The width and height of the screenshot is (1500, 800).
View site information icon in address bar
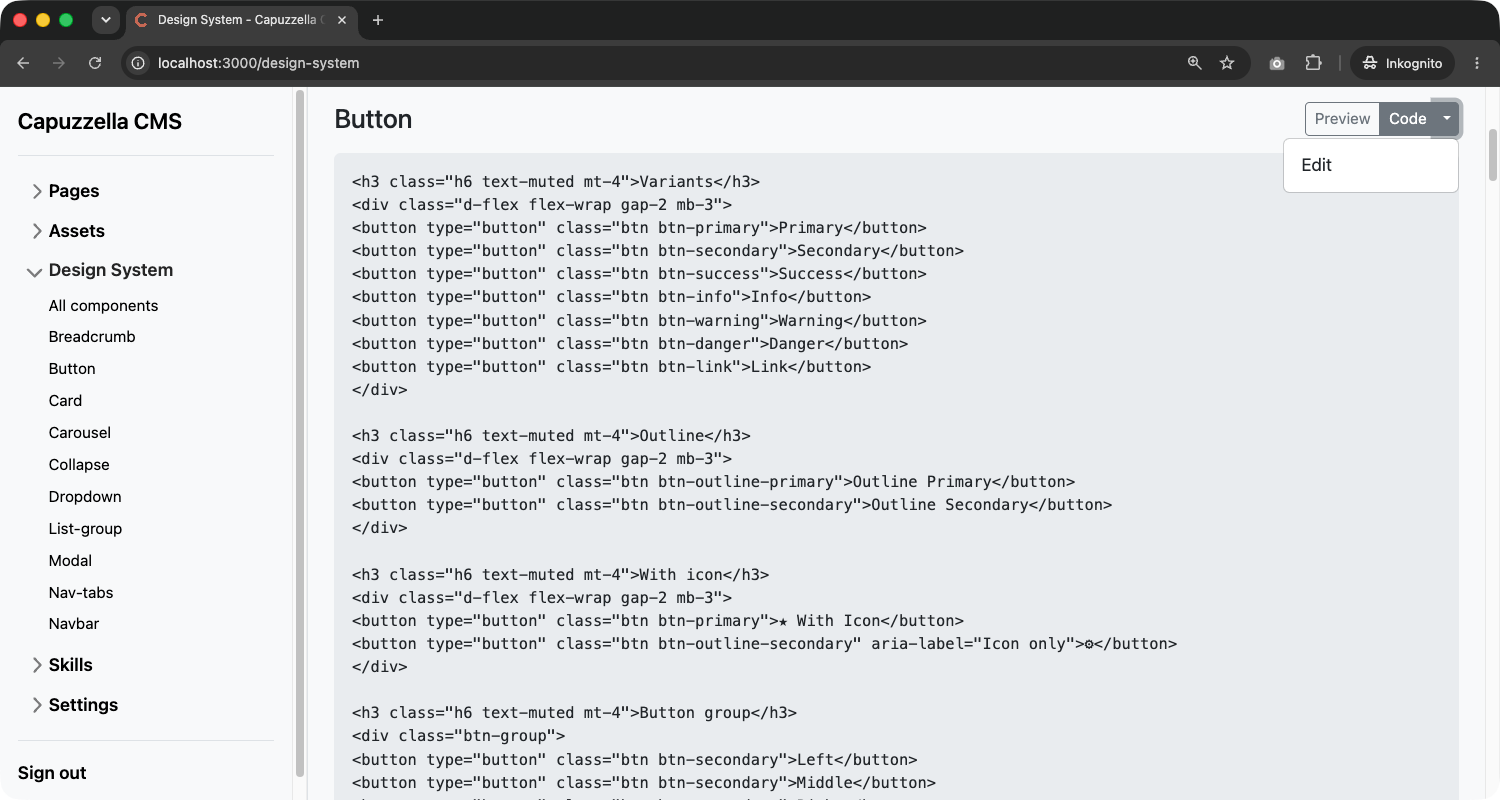[139, 63]
